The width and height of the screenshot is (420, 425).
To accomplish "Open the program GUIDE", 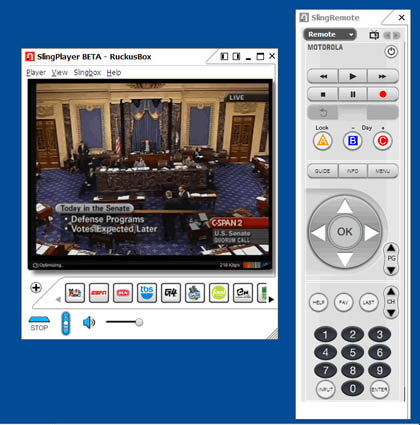I will tap(323, 171).
